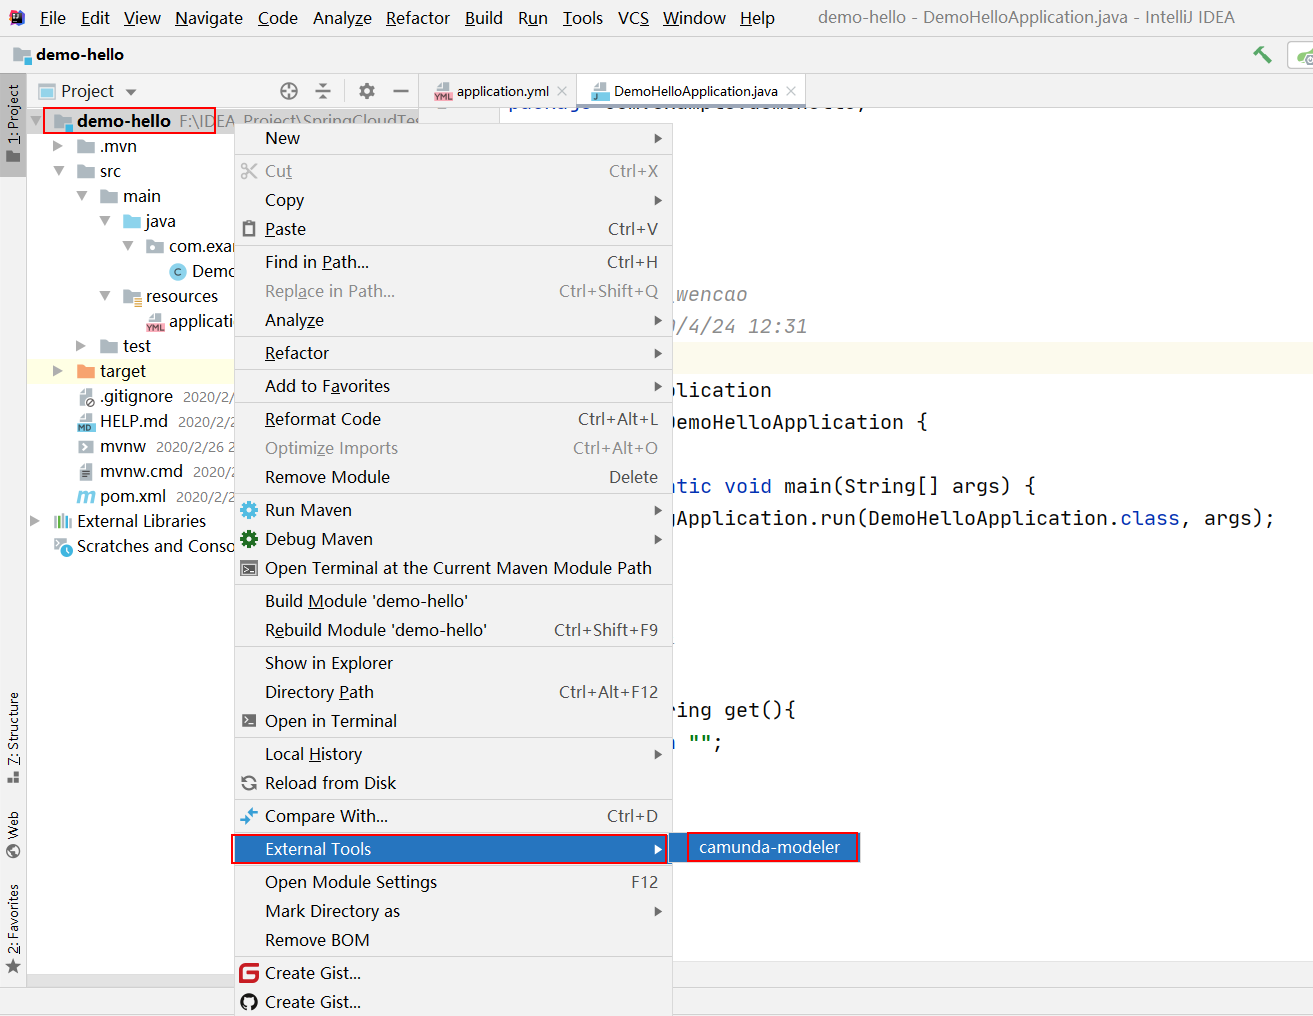Expand External Libraries node
Screen dimensions: 1313x1016
pos(35,521)
